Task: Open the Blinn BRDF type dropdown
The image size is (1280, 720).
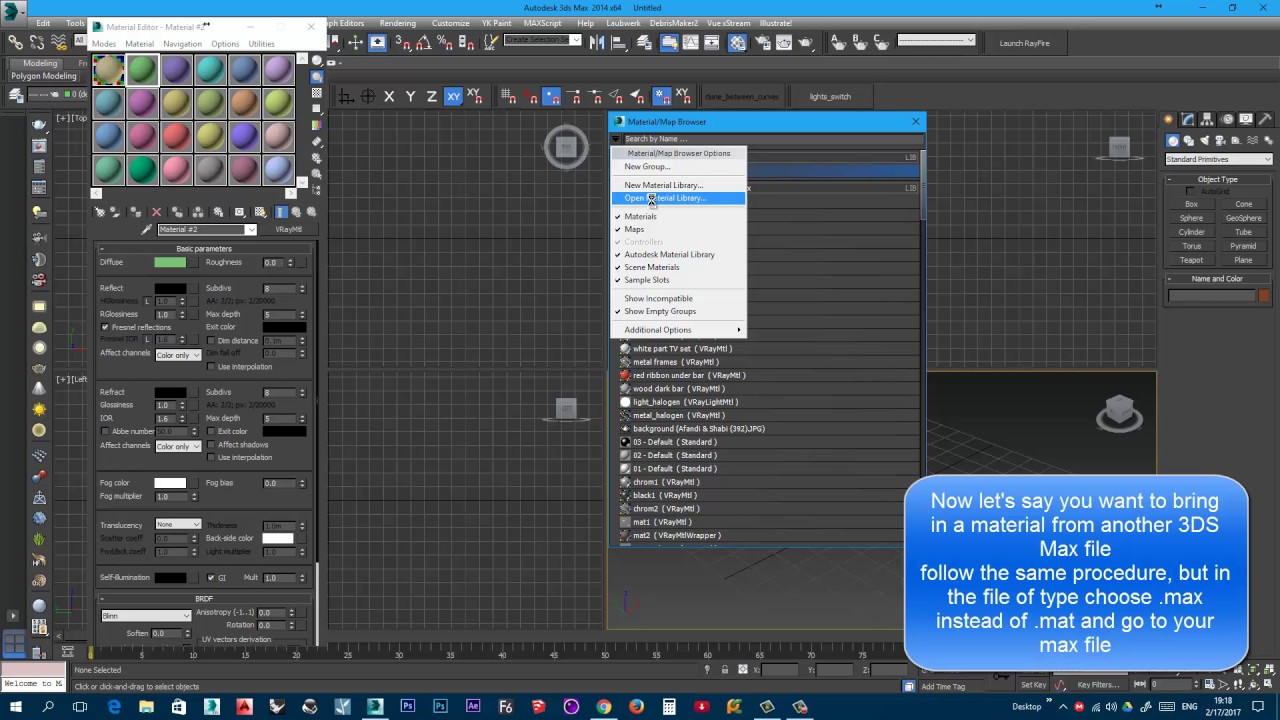Action: coord(146,615)
